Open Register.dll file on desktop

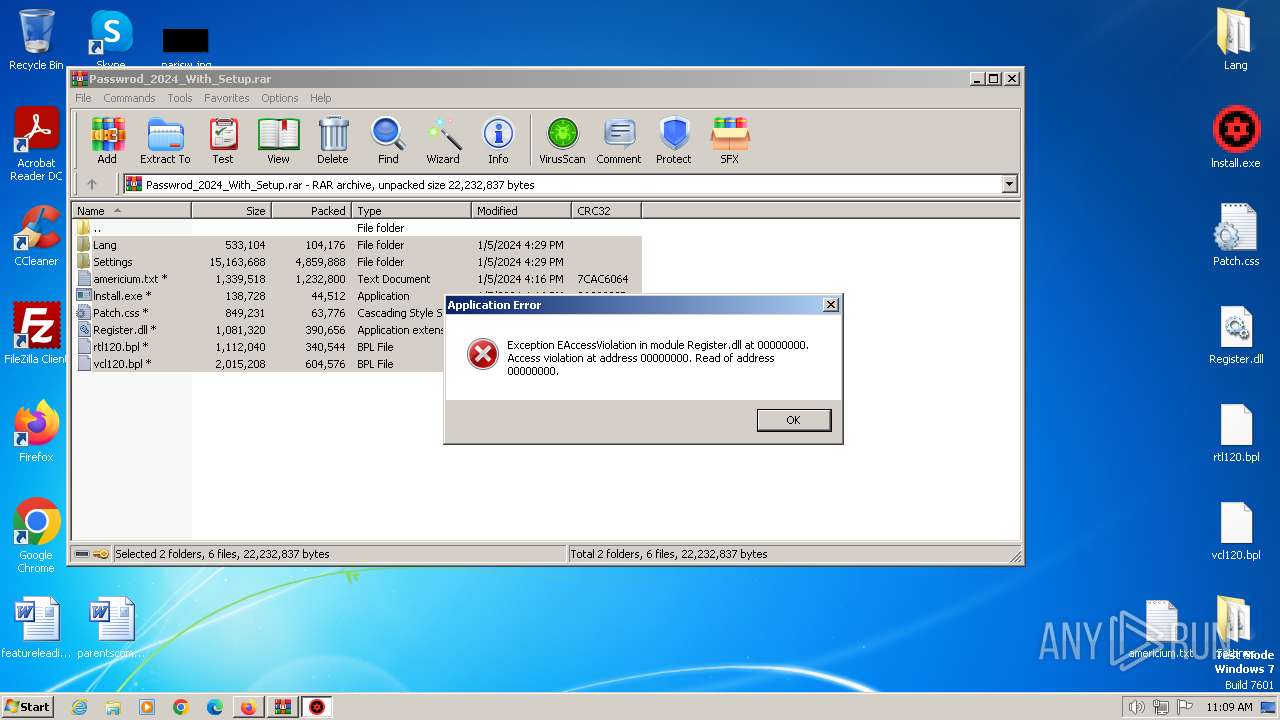pos(1236,334)
